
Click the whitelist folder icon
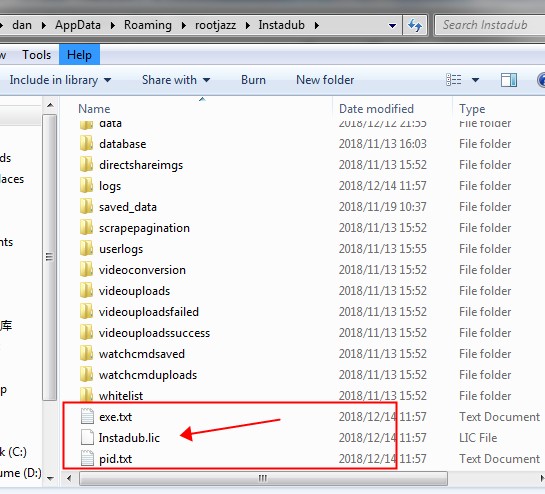tap(86, 395)
